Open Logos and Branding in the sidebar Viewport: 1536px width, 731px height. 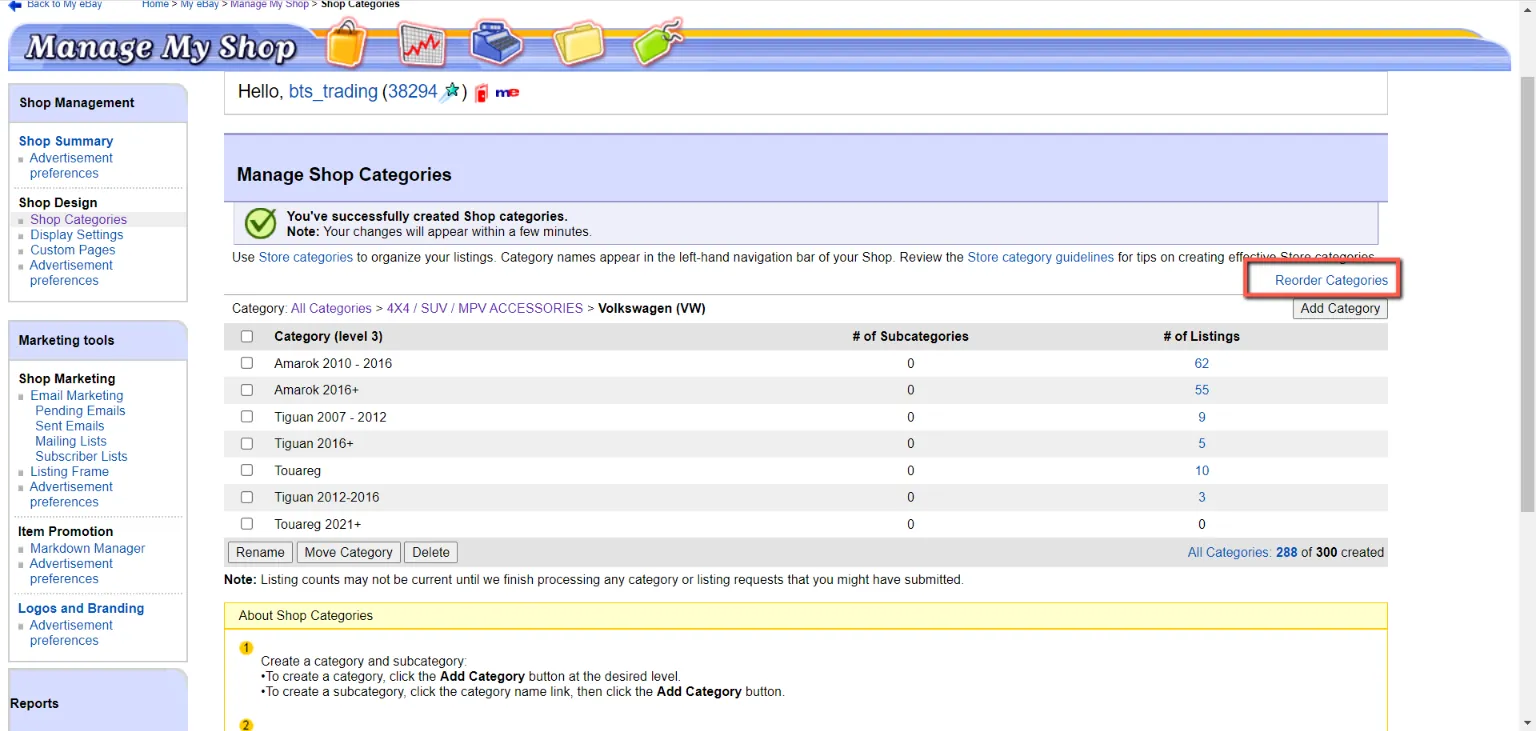[x=81, y=608]
